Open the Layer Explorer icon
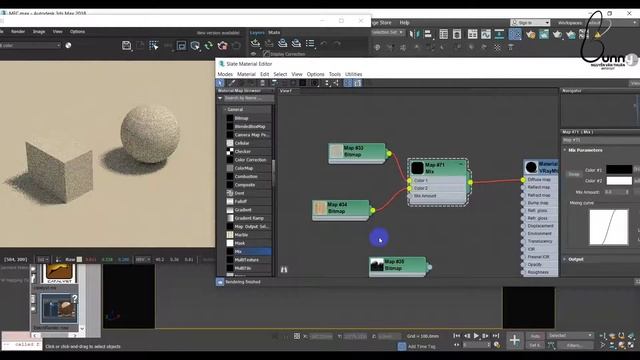The width and height of the screenshot is (640, 360). pyautogui.click(x=457, y=34)
